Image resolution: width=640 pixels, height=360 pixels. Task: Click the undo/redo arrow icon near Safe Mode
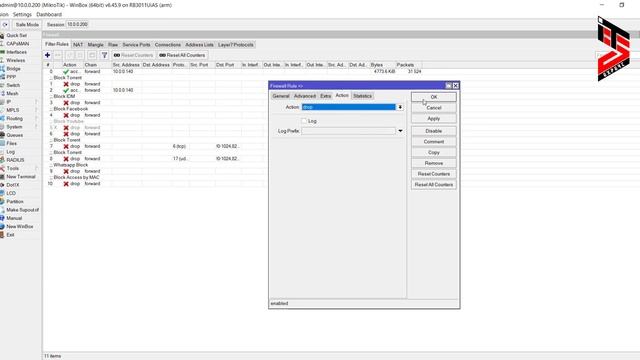click(x=5, y=24)
